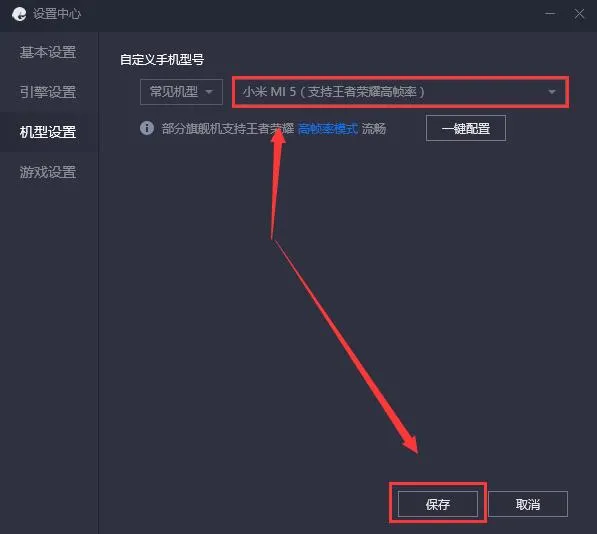Save settings with the 保存 button
This screenshot has width=597, height=534.
(x=438, y=504)
